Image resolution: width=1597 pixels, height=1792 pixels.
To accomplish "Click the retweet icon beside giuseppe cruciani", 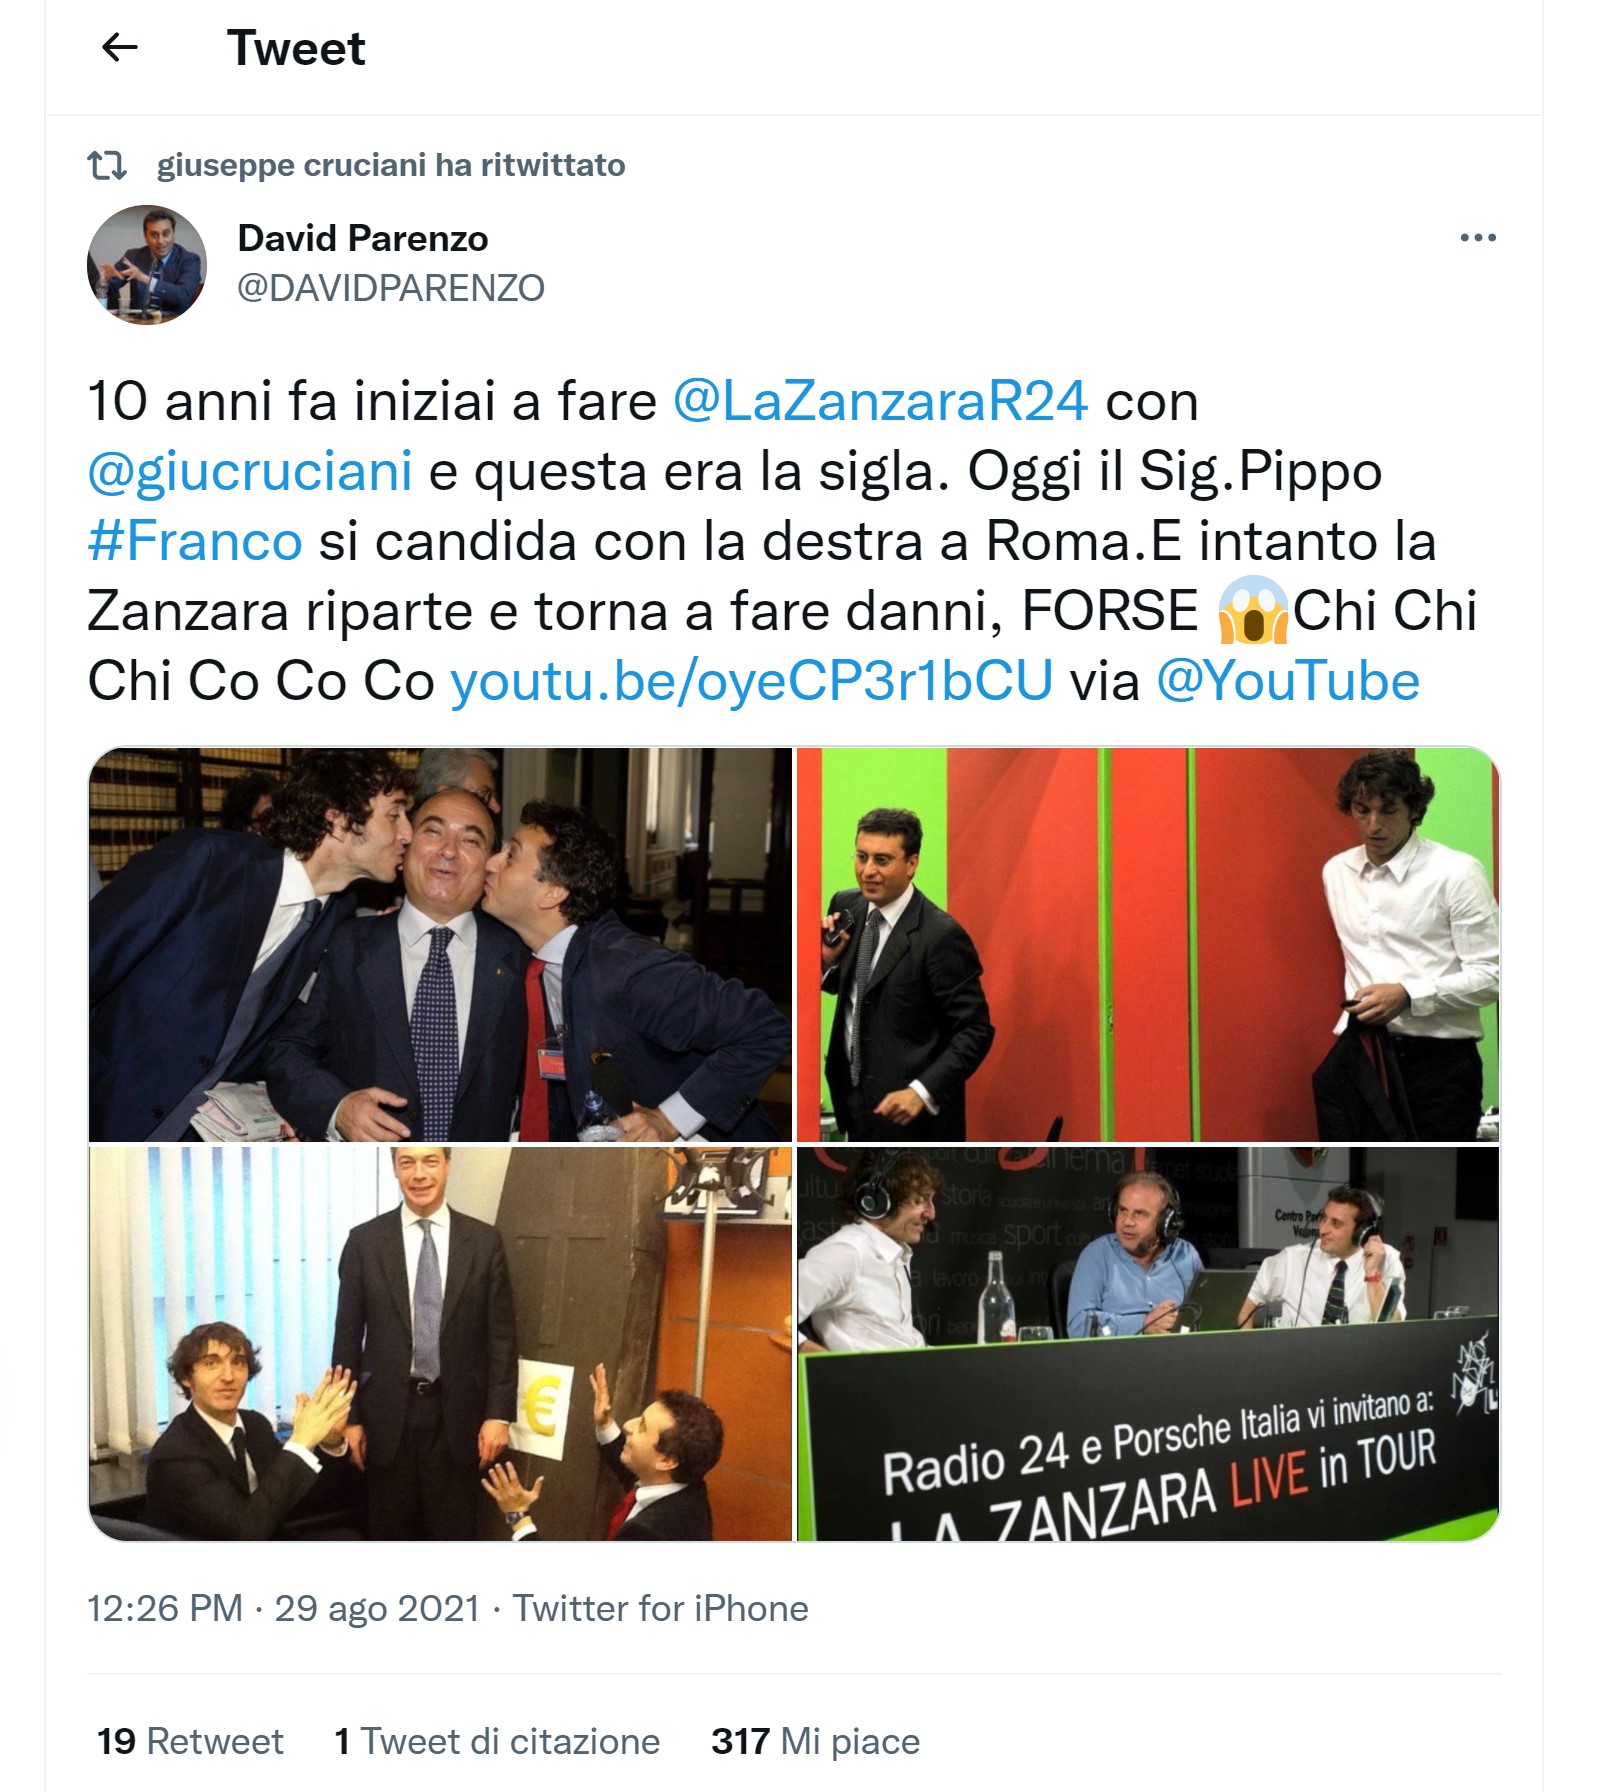I will click(107, 165).
